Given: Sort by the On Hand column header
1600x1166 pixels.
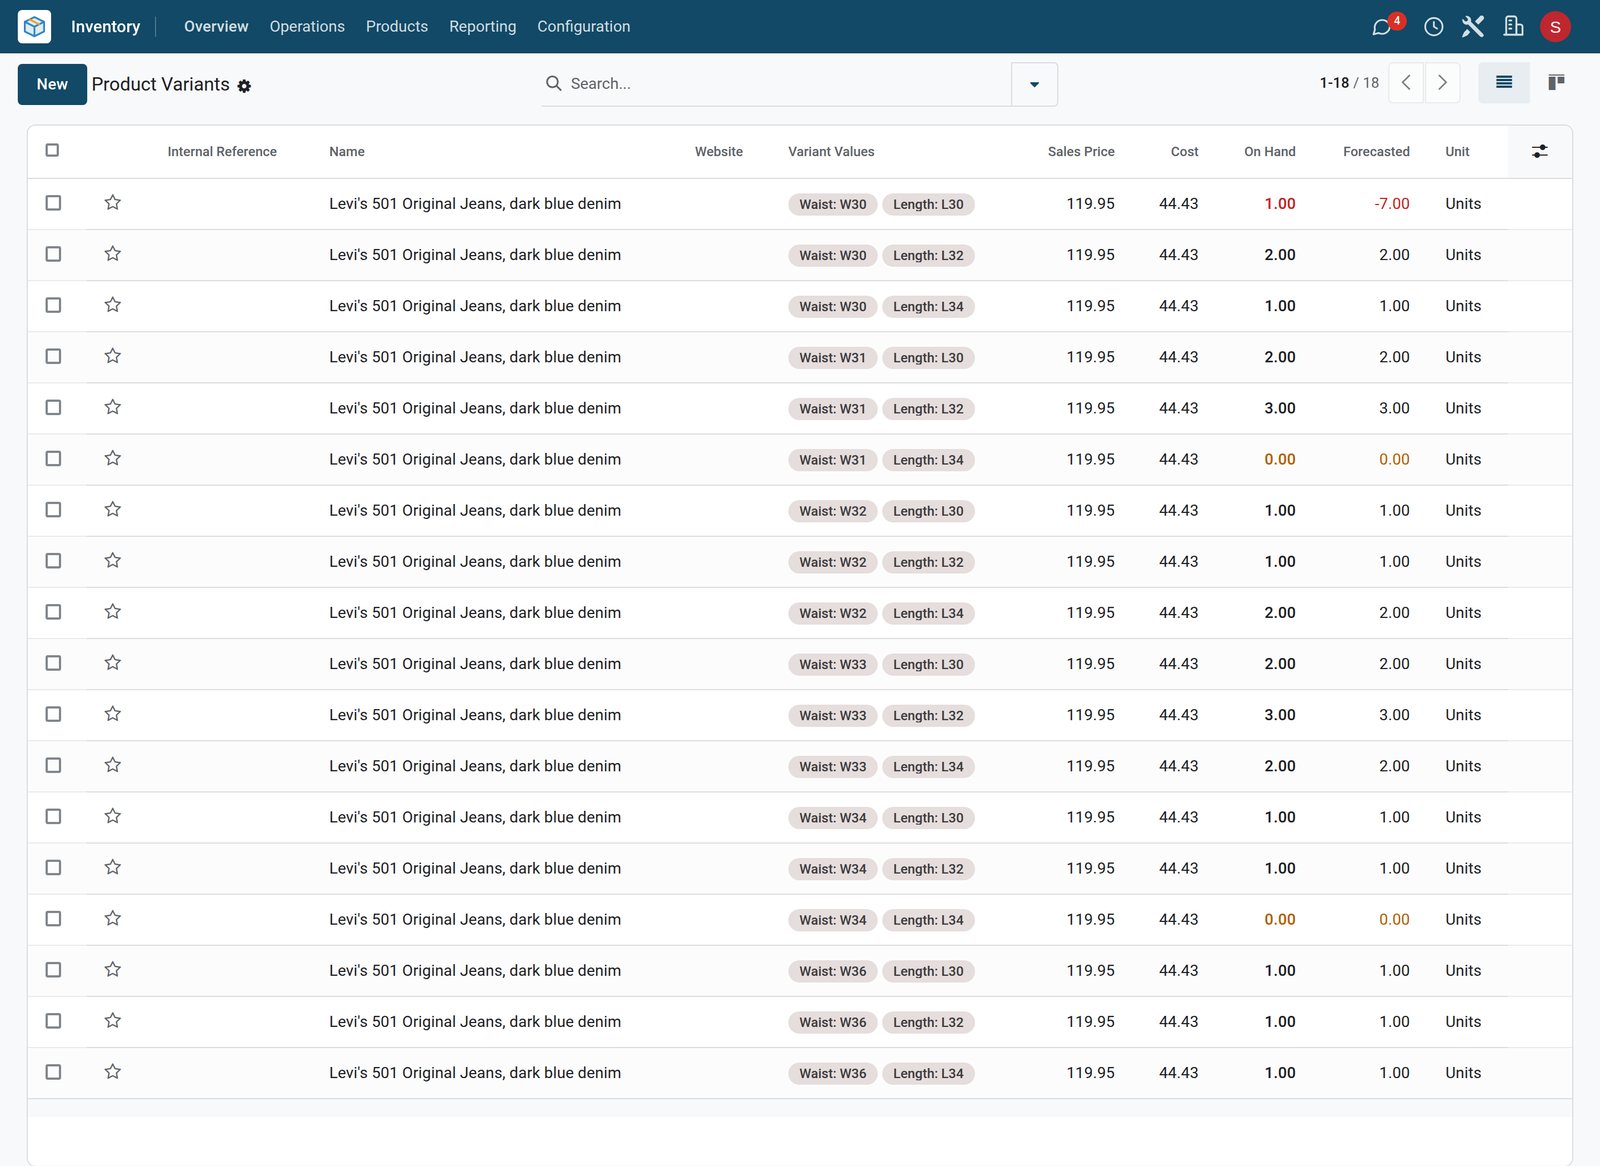Looking at the screenshot, I should pos(1269,152).
